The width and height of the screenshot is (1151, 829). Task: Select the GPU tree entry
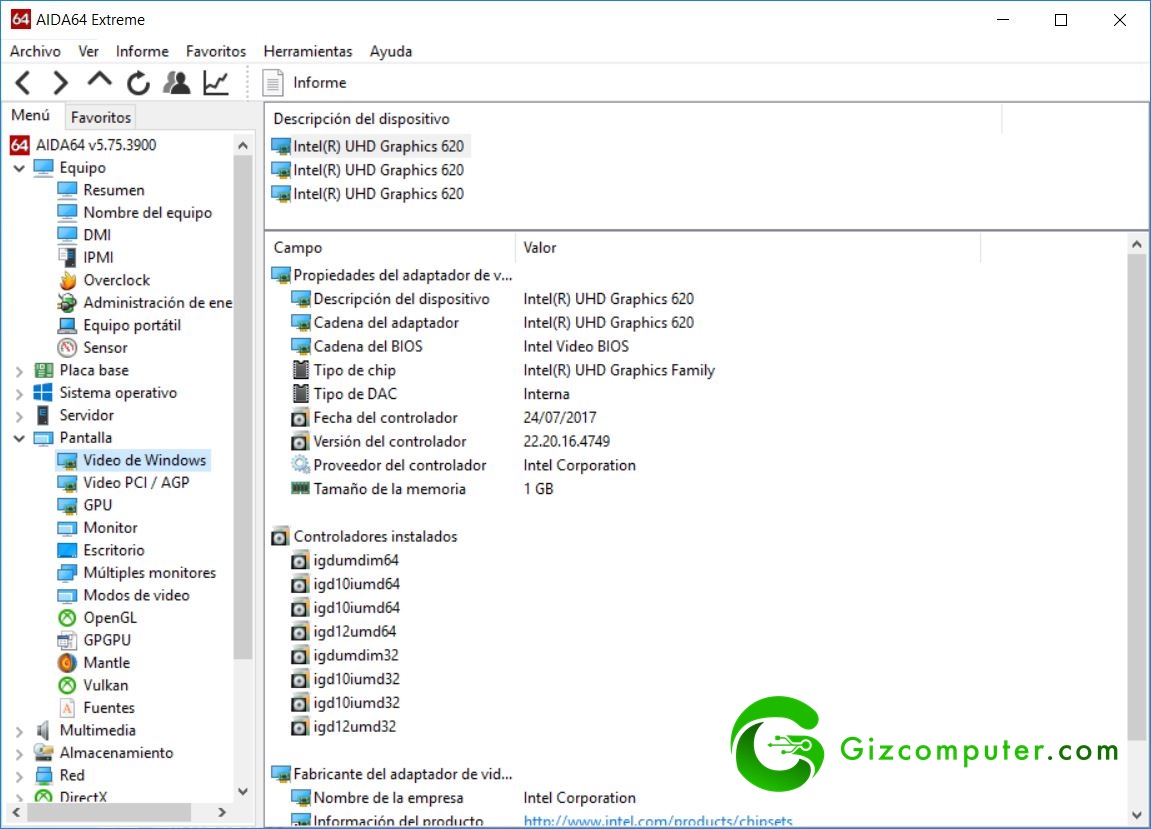[98, 505]
